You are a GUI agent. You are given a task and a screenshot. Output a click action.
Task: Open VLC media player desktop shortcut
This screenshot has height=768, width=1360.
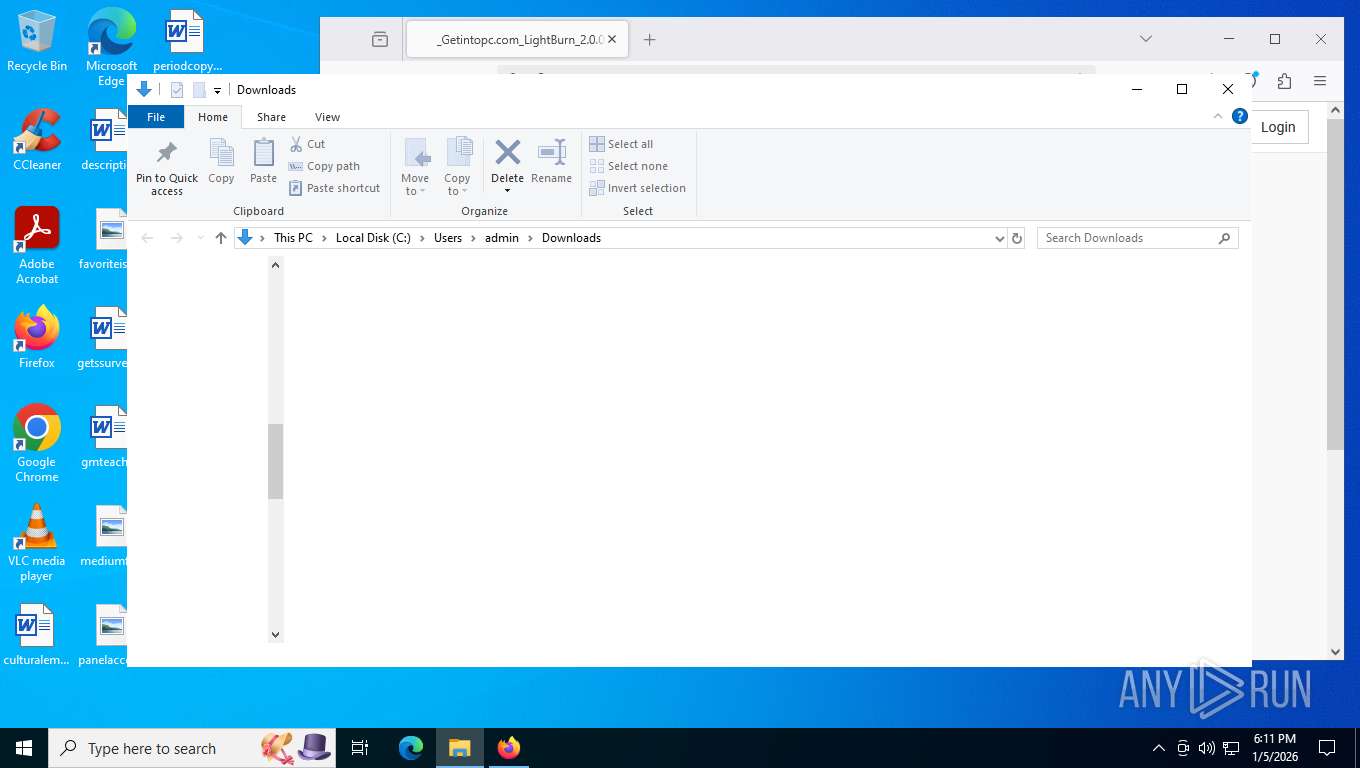tap(37, 543)
